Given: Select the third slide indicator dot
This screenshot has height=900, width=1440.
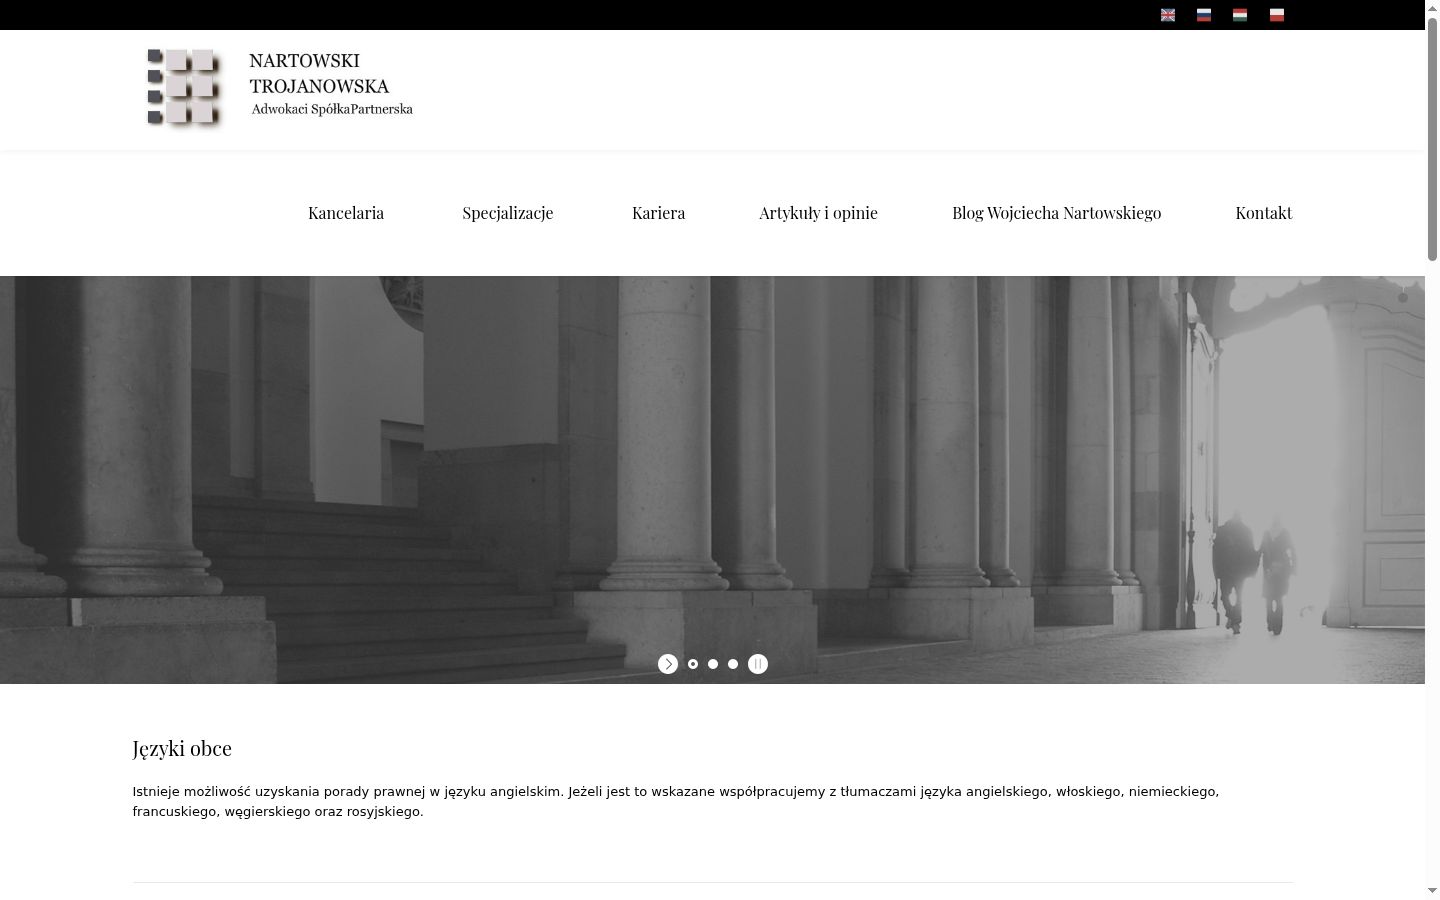Looking at the screenshot, I should (733, 664).
